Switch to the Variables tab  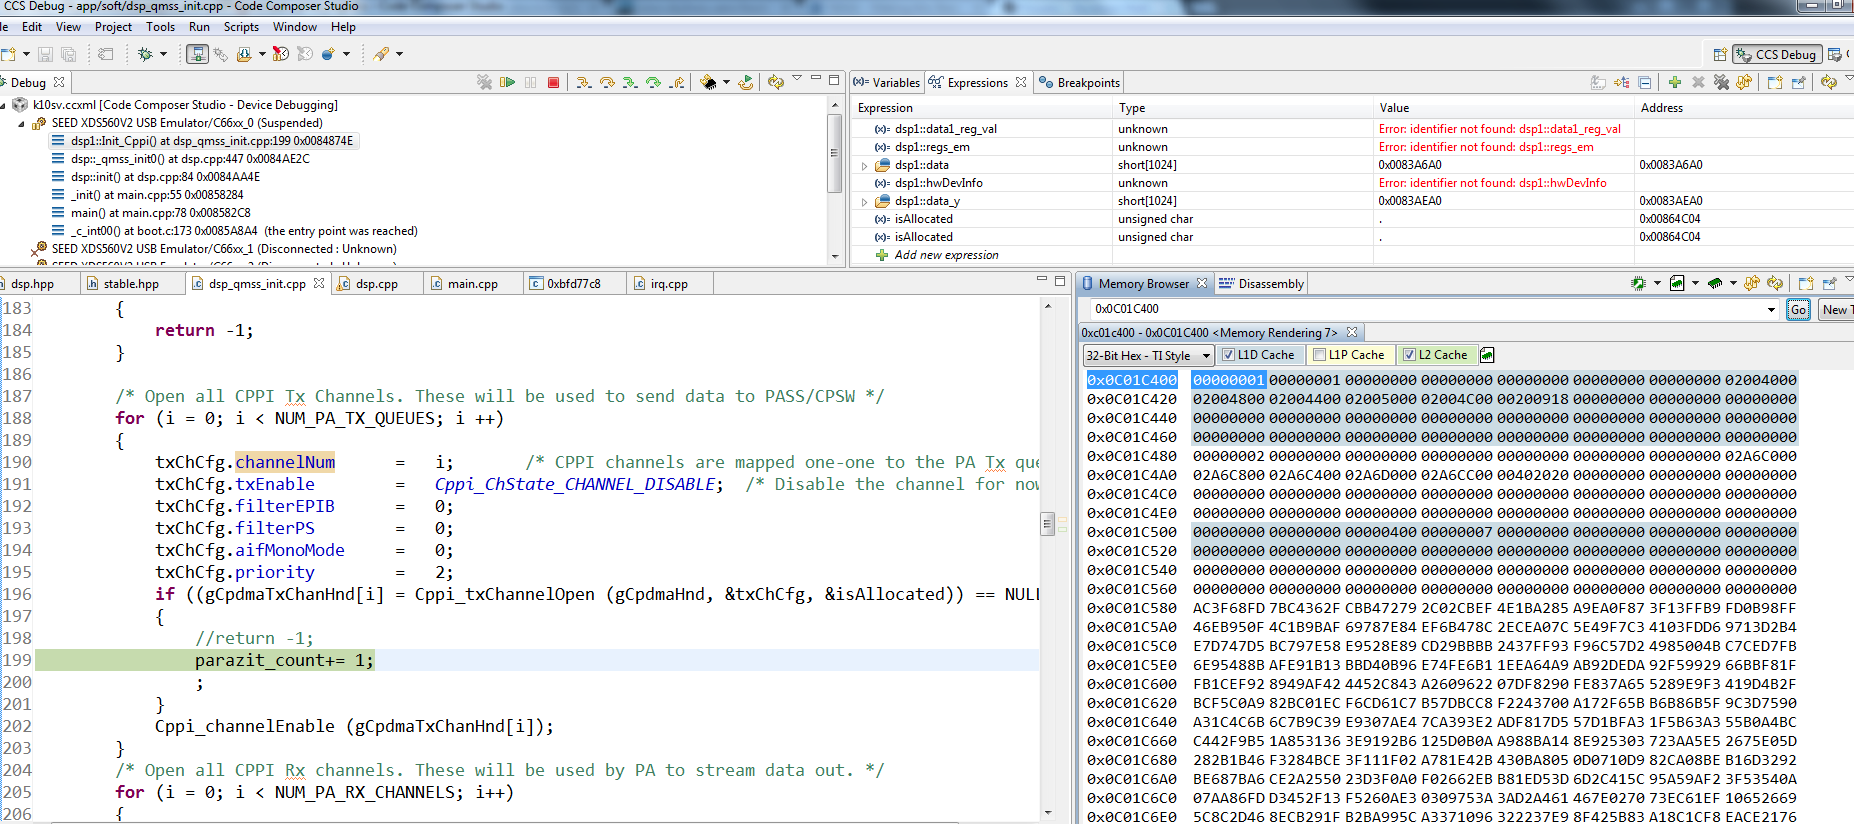(x=886, y=83)
